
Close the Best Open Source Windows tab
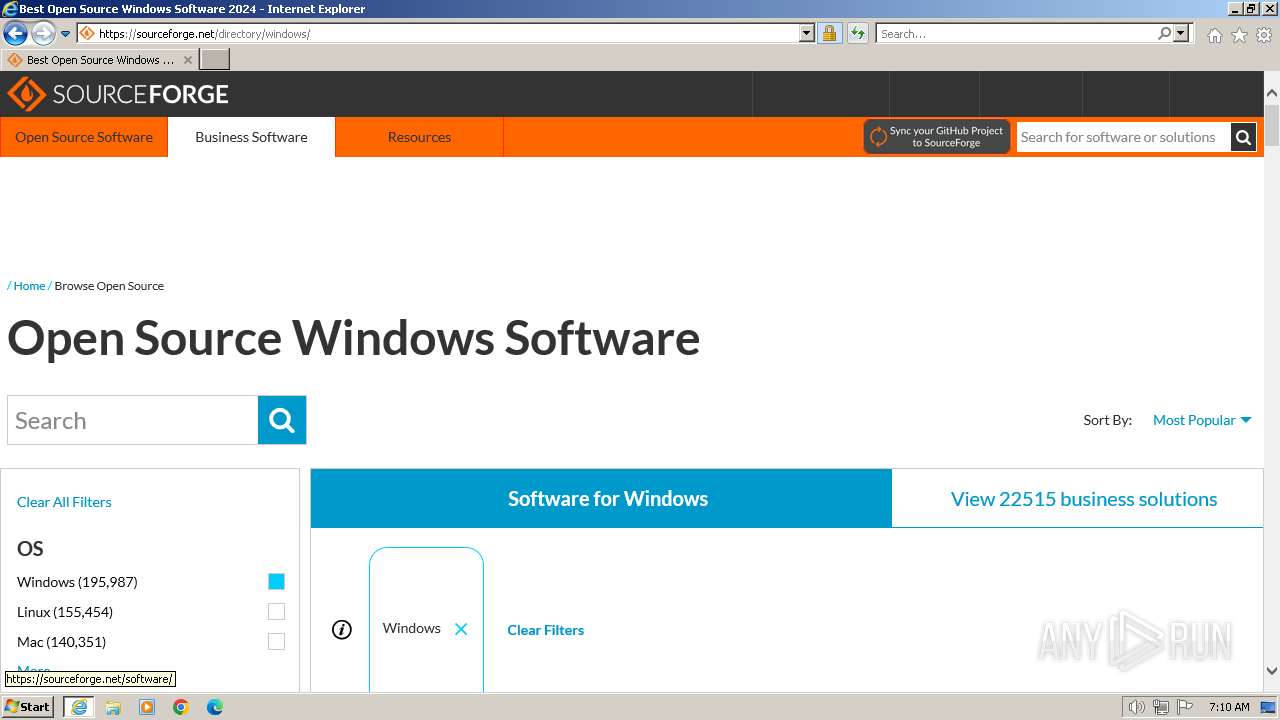coord(187,60)
